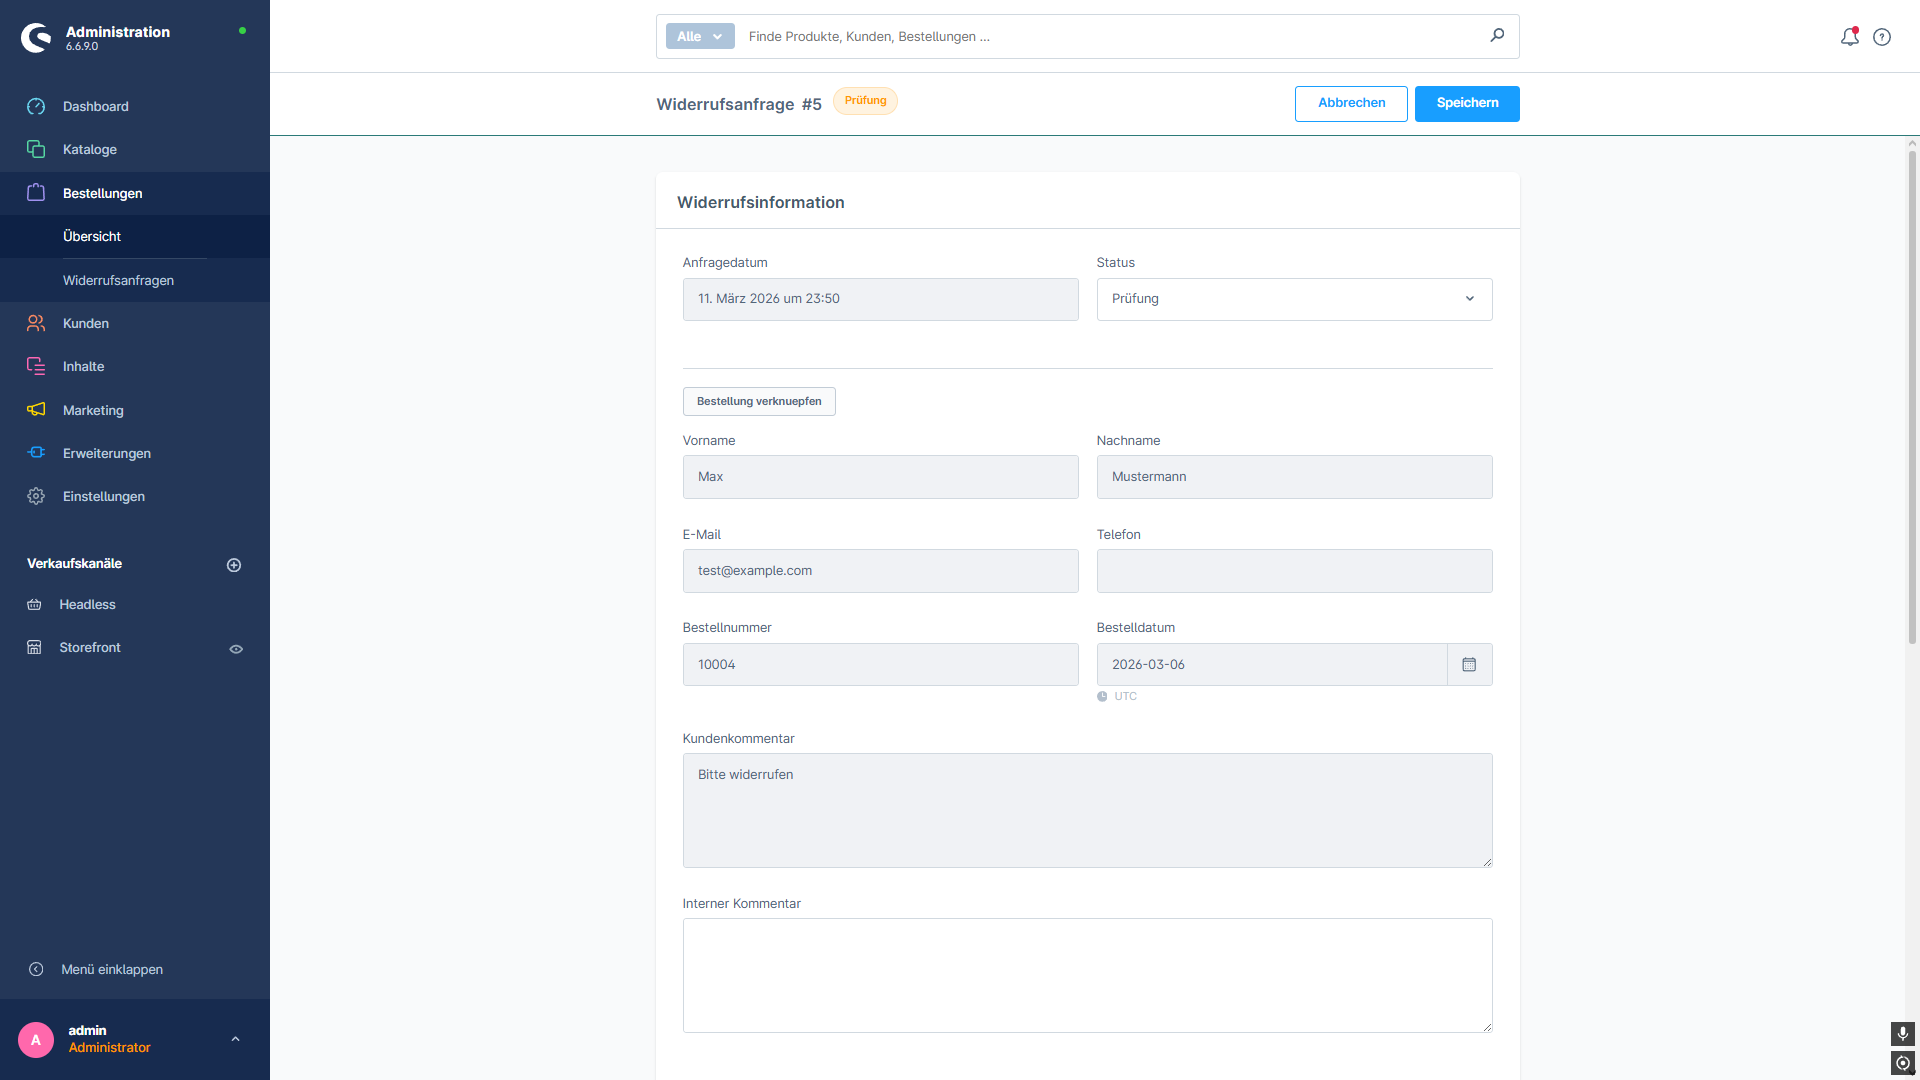Click the Shopware logo in sidebar
1920x1080 pixels.
click(x=36, y=38)
